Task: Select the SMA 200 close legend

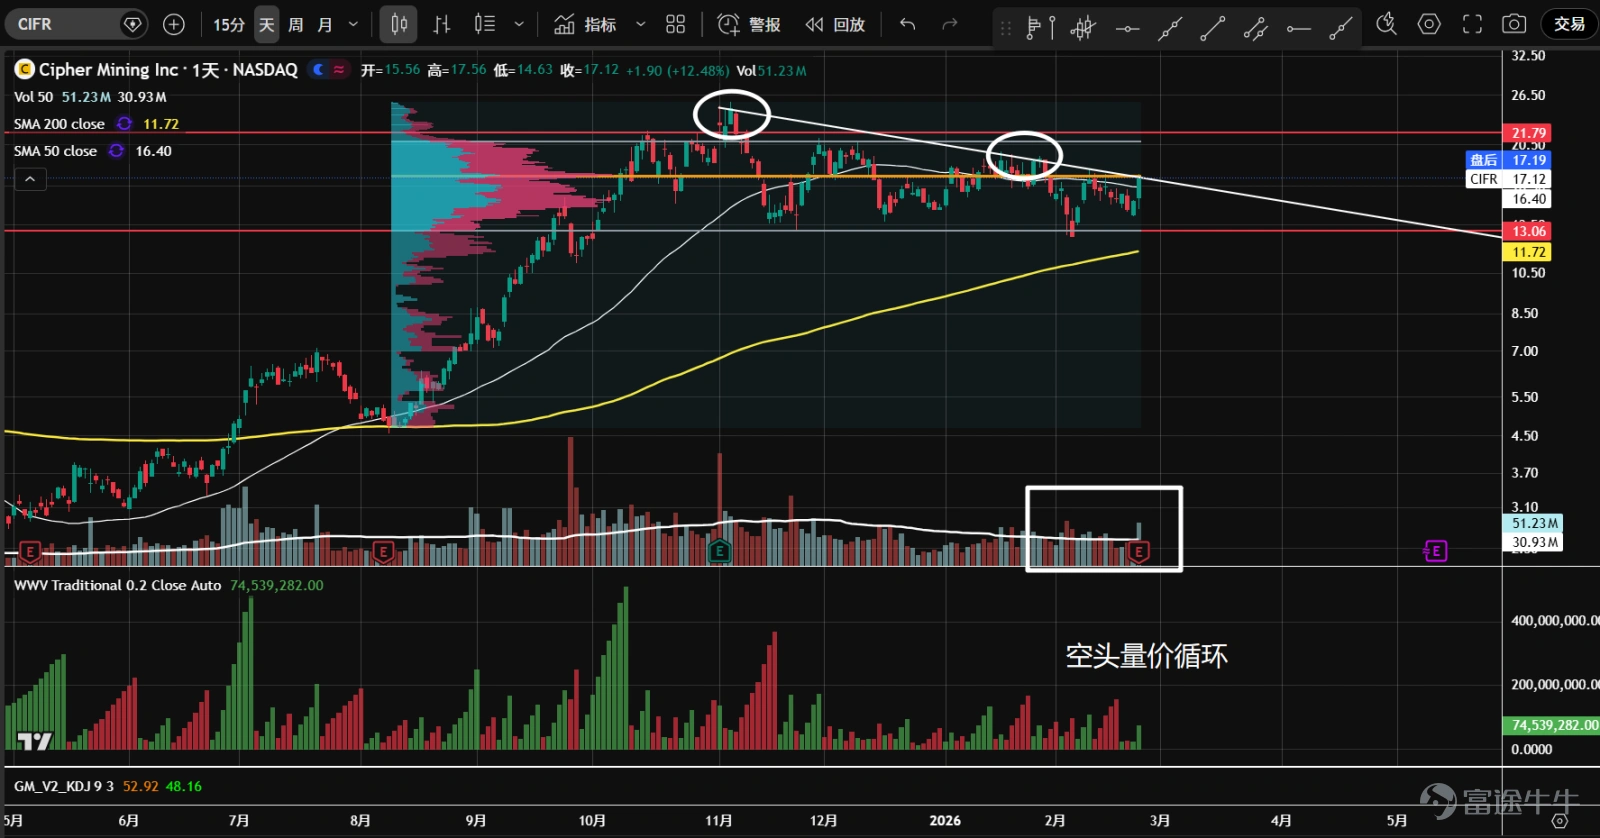Action: [59, 124]
